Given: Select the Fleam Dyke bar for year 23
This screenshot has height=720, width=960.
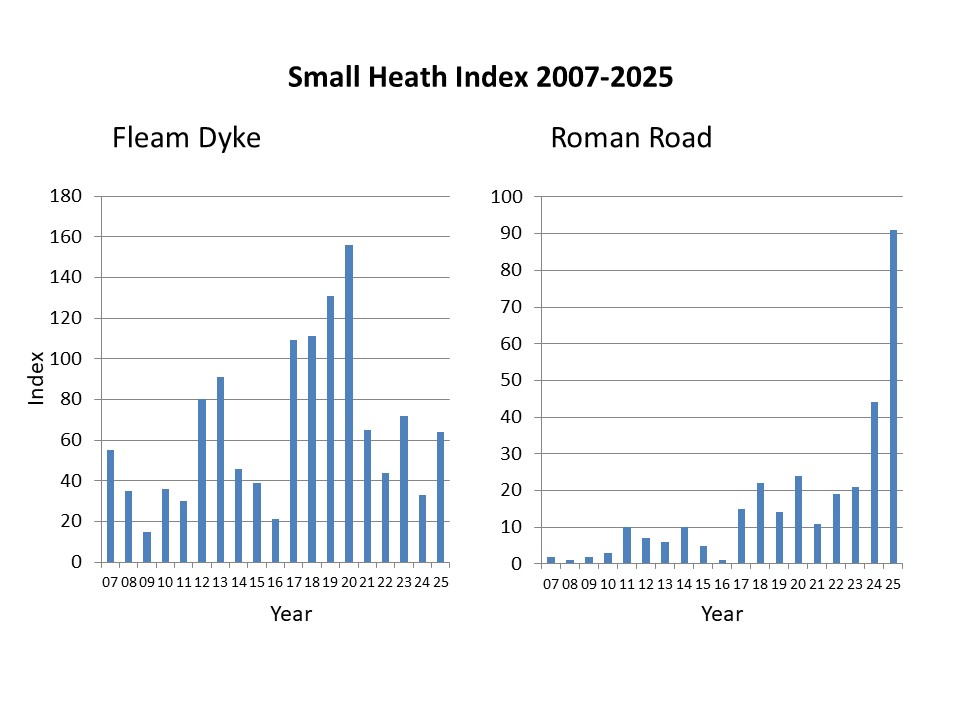Looking at the screenshot, I should pyautogui.click(x=404, y=489).
